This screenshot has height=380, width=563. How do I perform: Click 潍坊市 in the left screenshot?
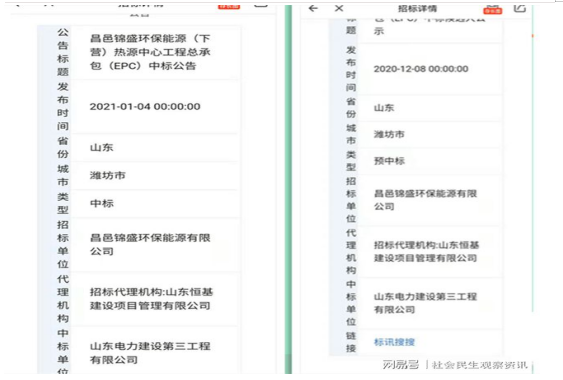107,175
